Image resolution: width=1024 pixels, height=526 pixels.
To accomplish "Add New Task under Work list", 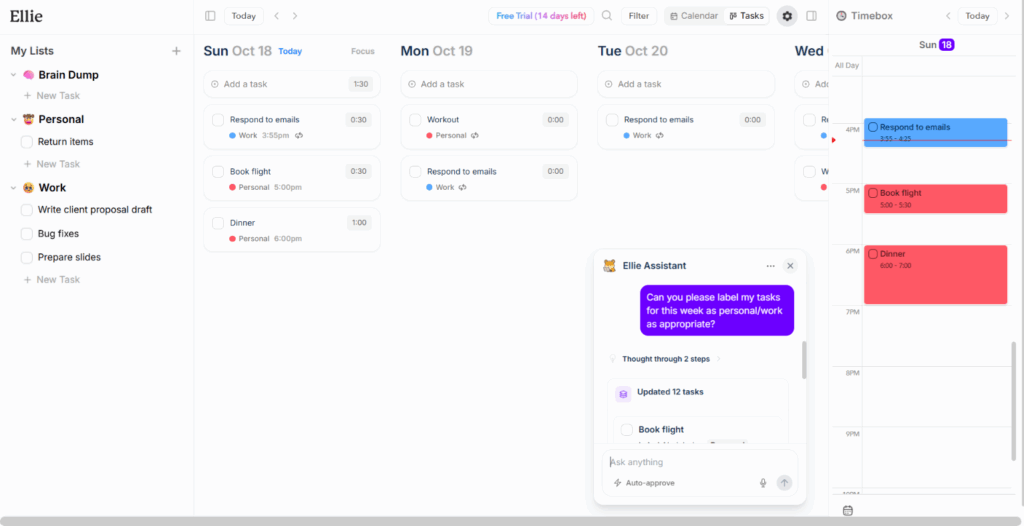I will [x=52, y=280].
